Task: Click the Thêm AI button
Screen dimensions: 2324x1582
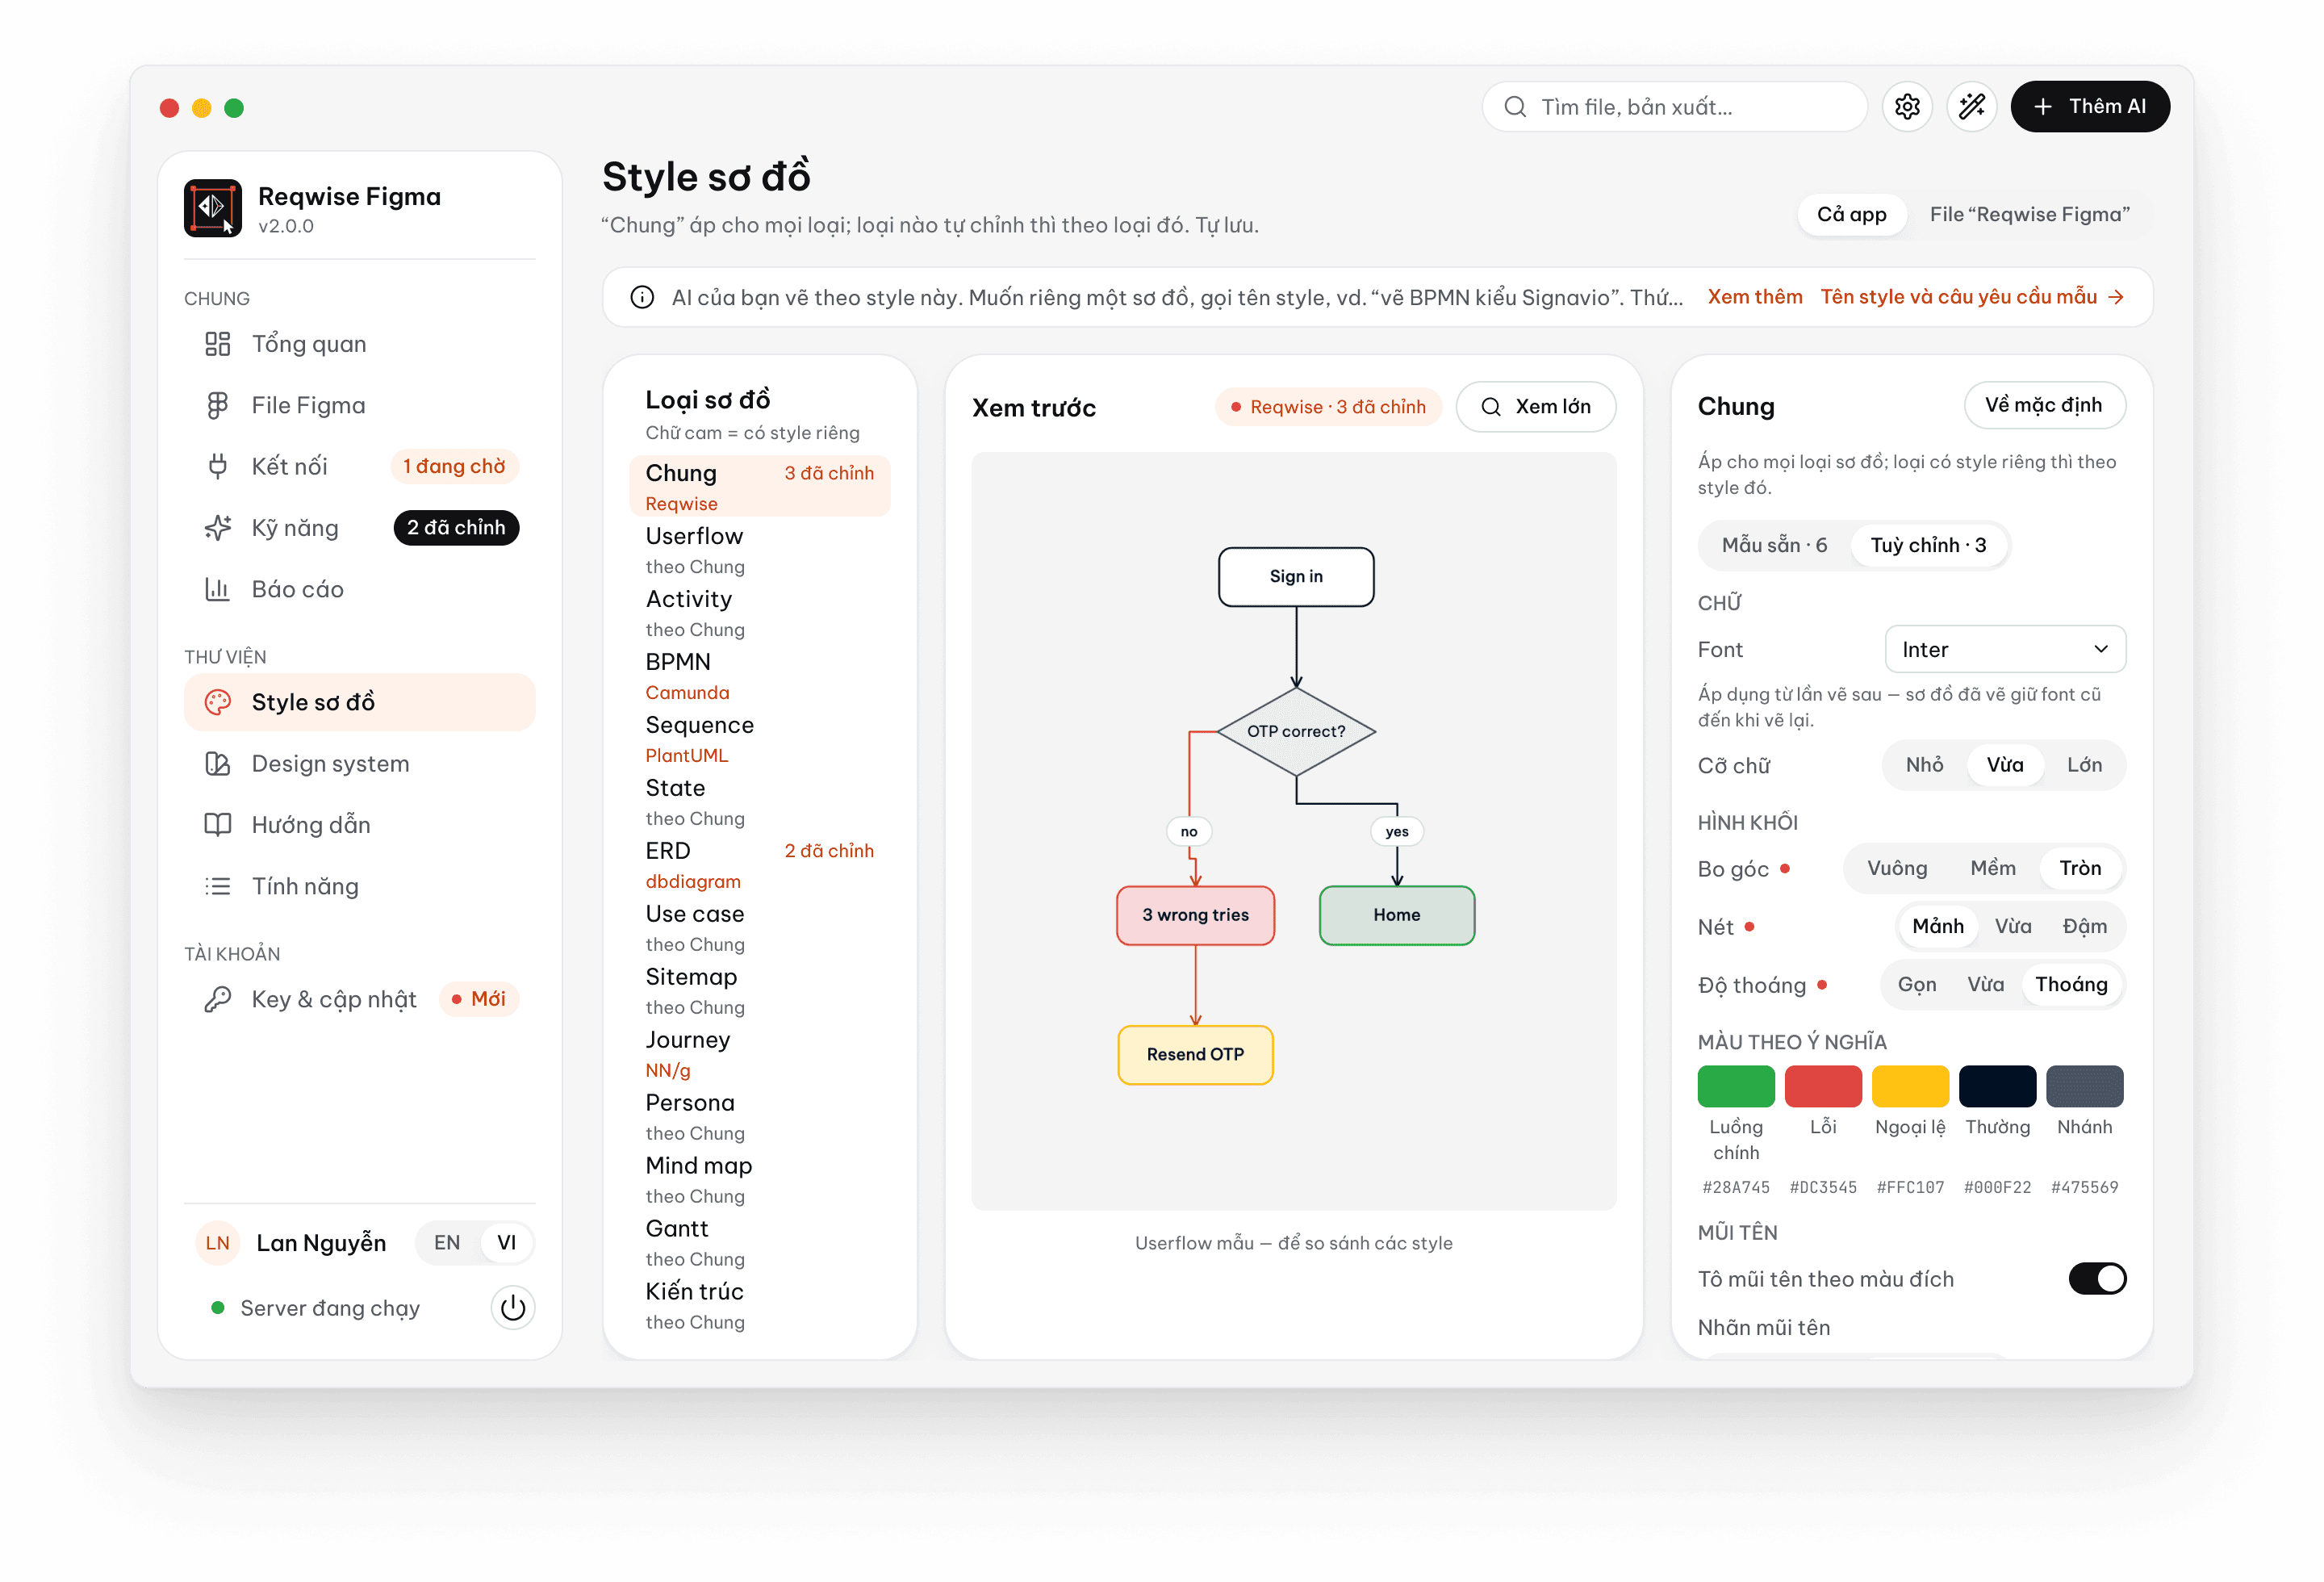Action: coord(2090,106)
